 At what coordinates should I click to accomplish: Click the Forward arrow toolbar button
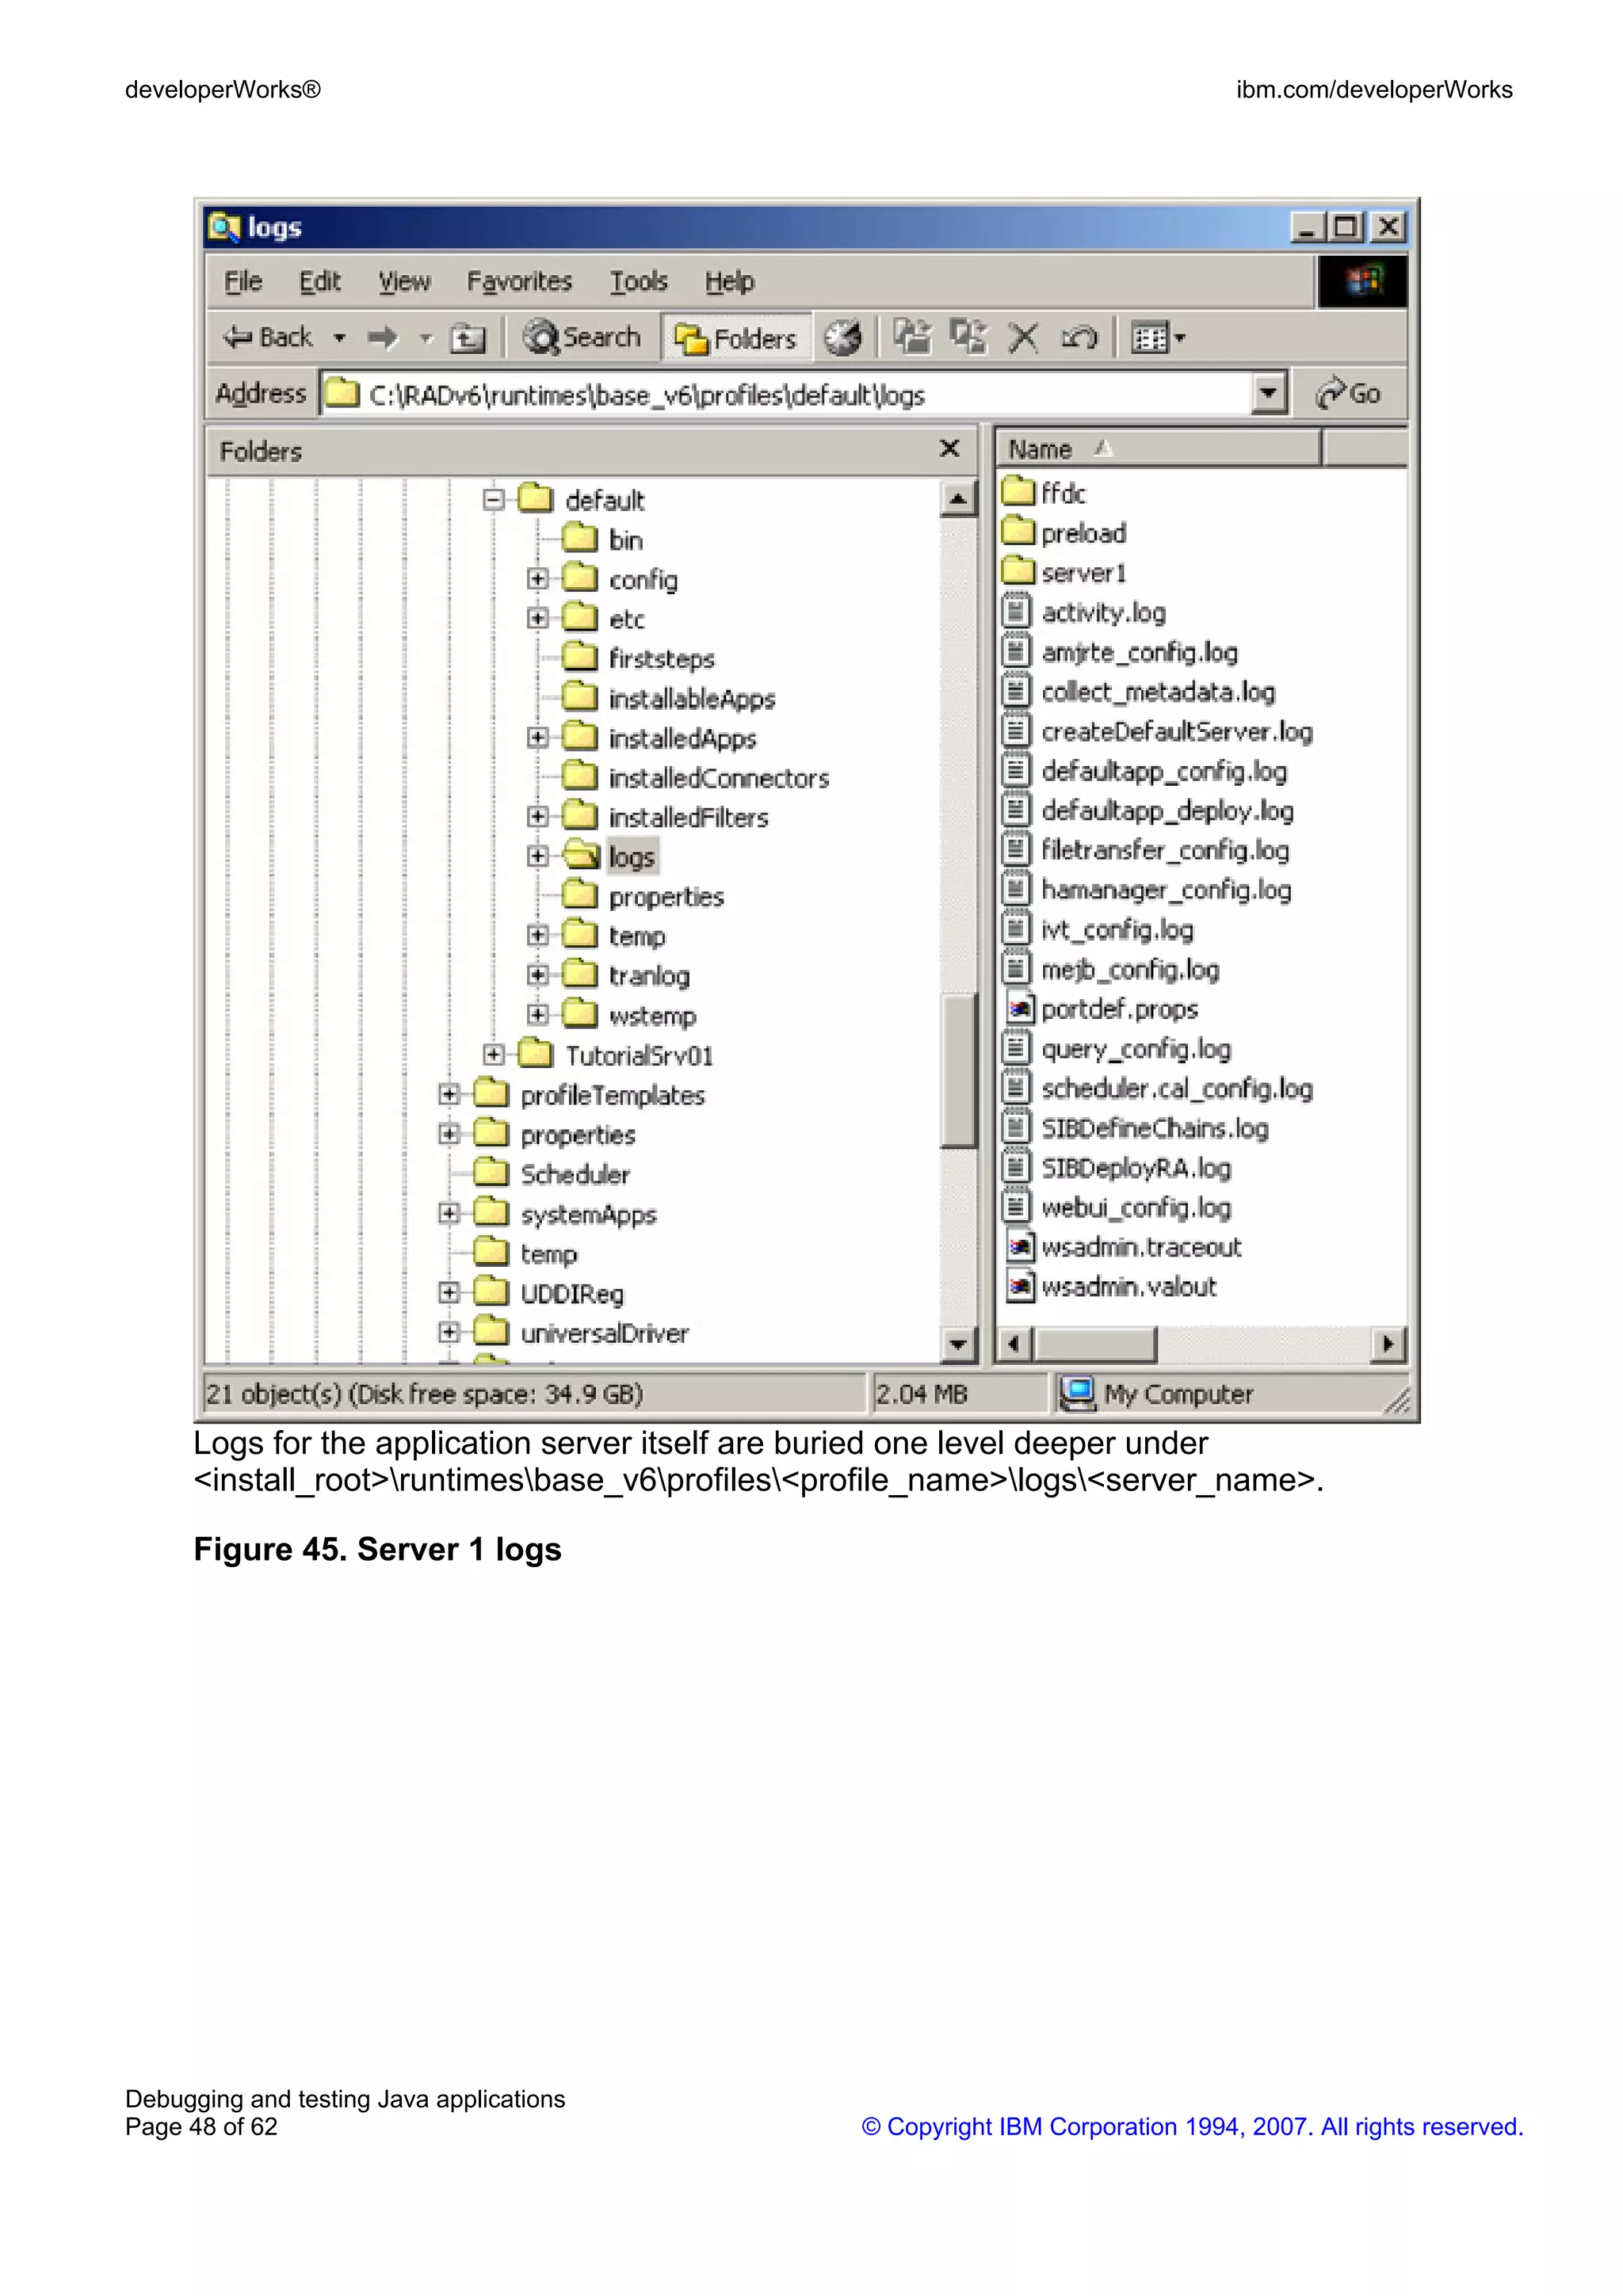[382, 338]
